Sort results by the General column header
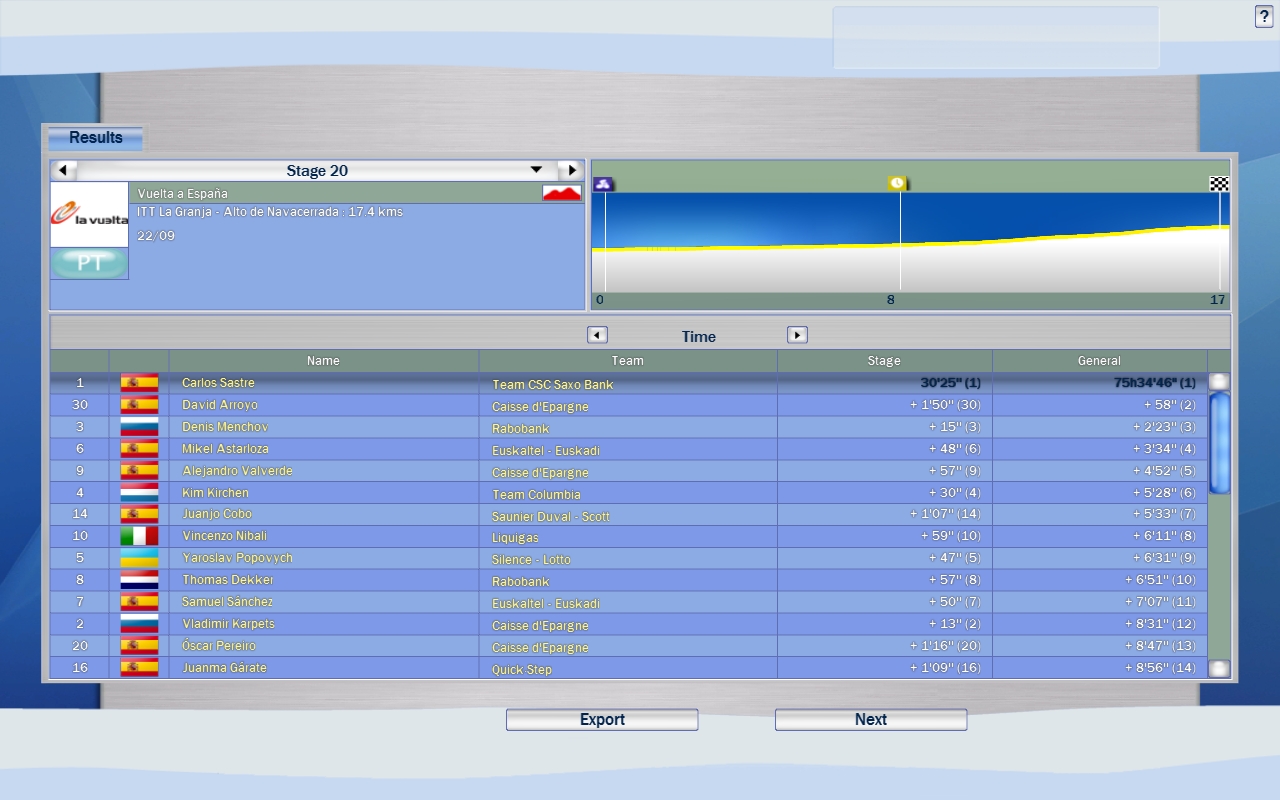 point(1099,361)
